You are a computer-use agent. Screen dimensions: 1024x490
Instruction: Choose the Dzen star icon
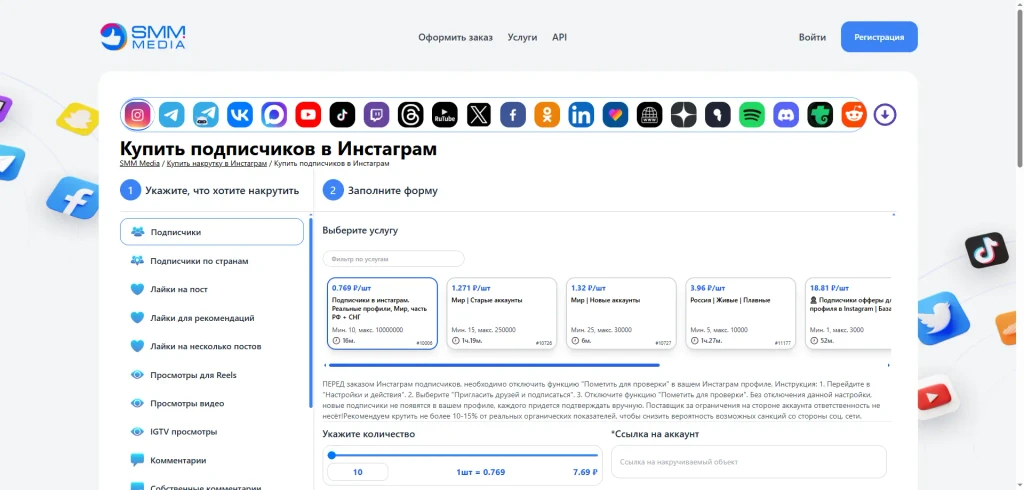tap(684, 115)
